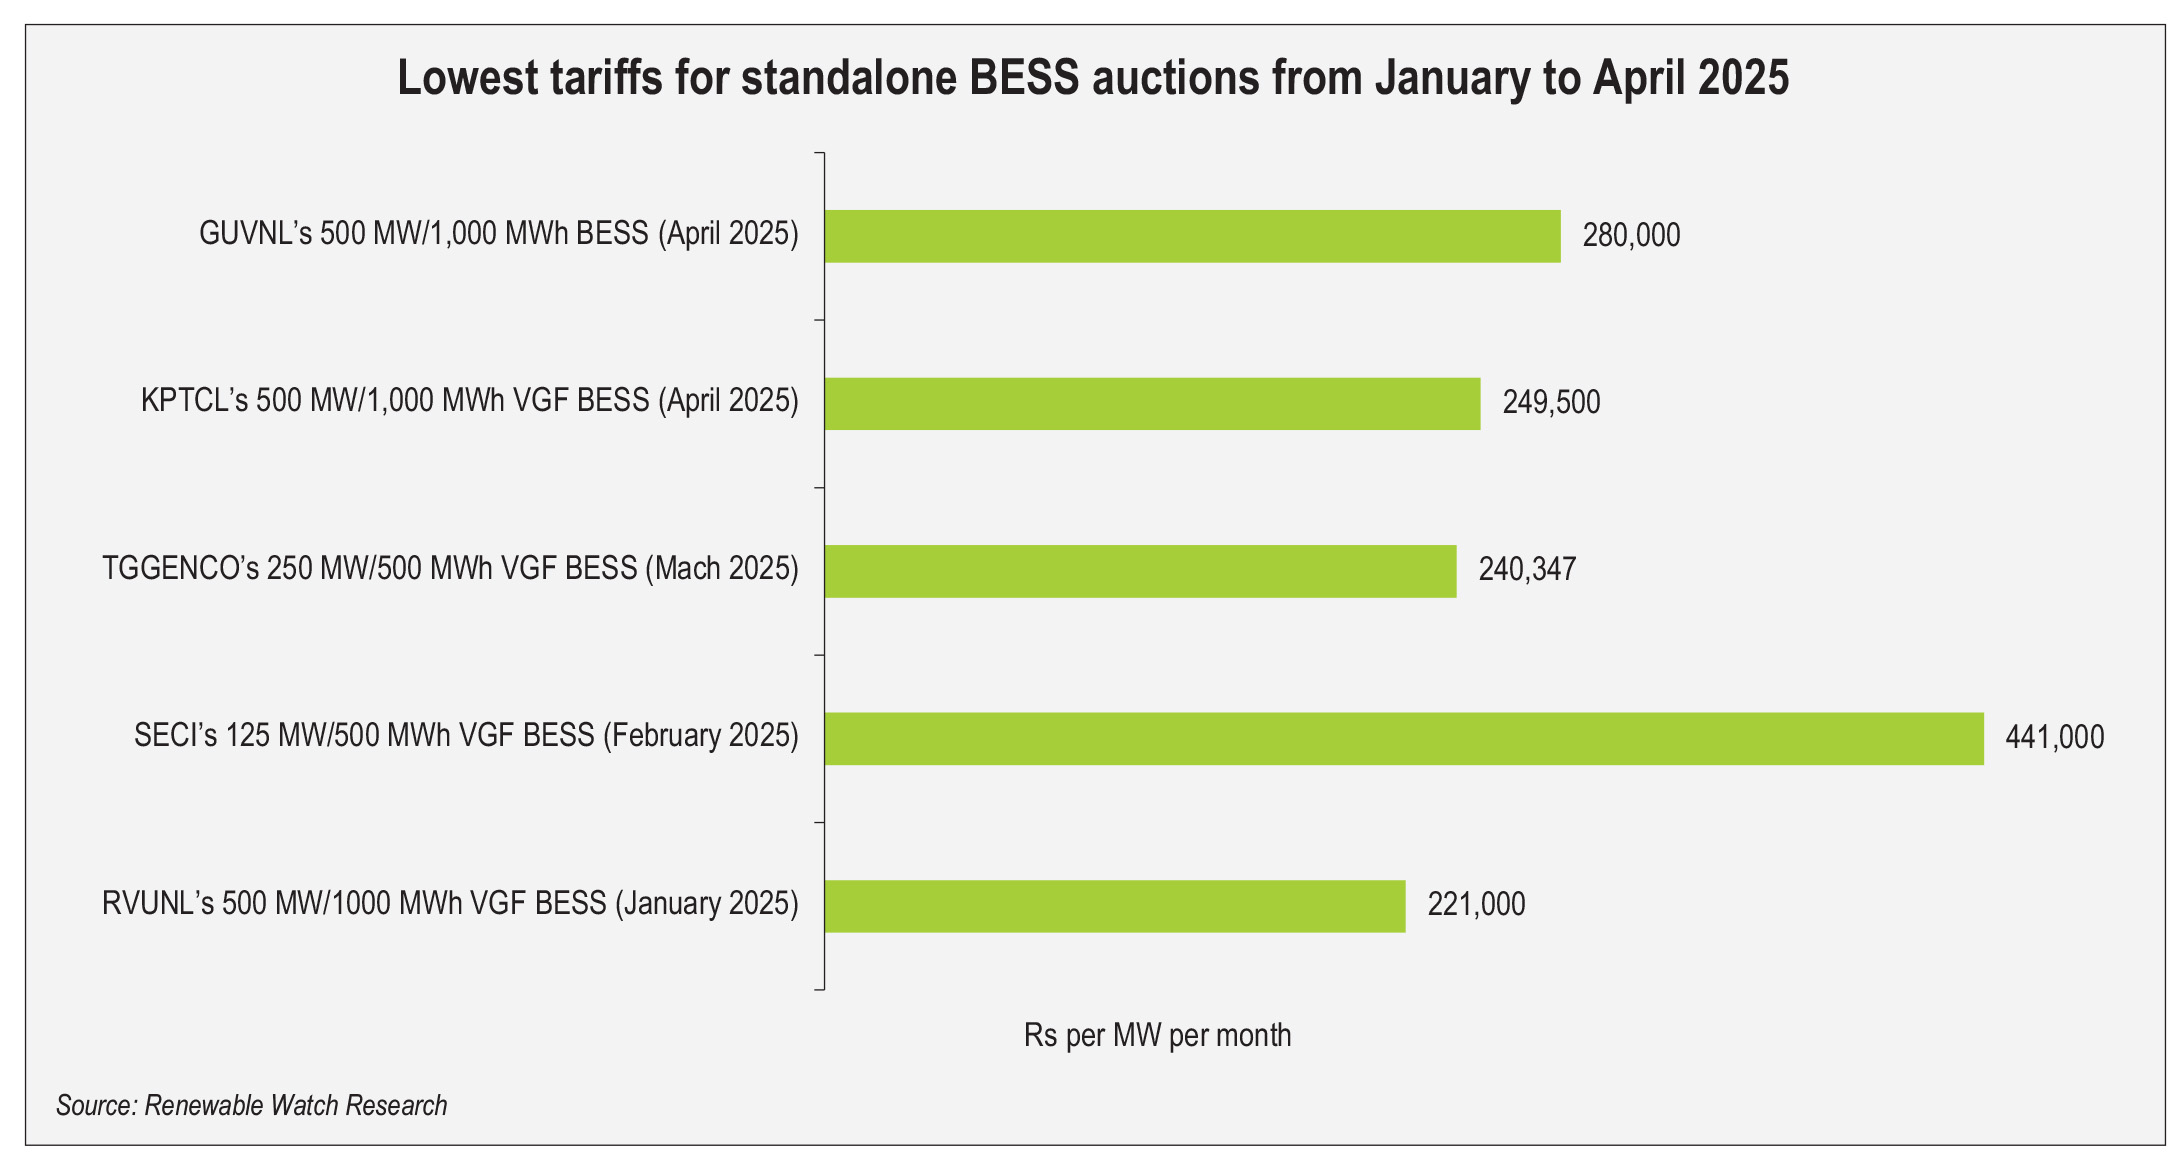Viewport: 2181px width, 1171px height.
Task: Select the TGGENCO March 2025 bar
Action: [1140, 571]
